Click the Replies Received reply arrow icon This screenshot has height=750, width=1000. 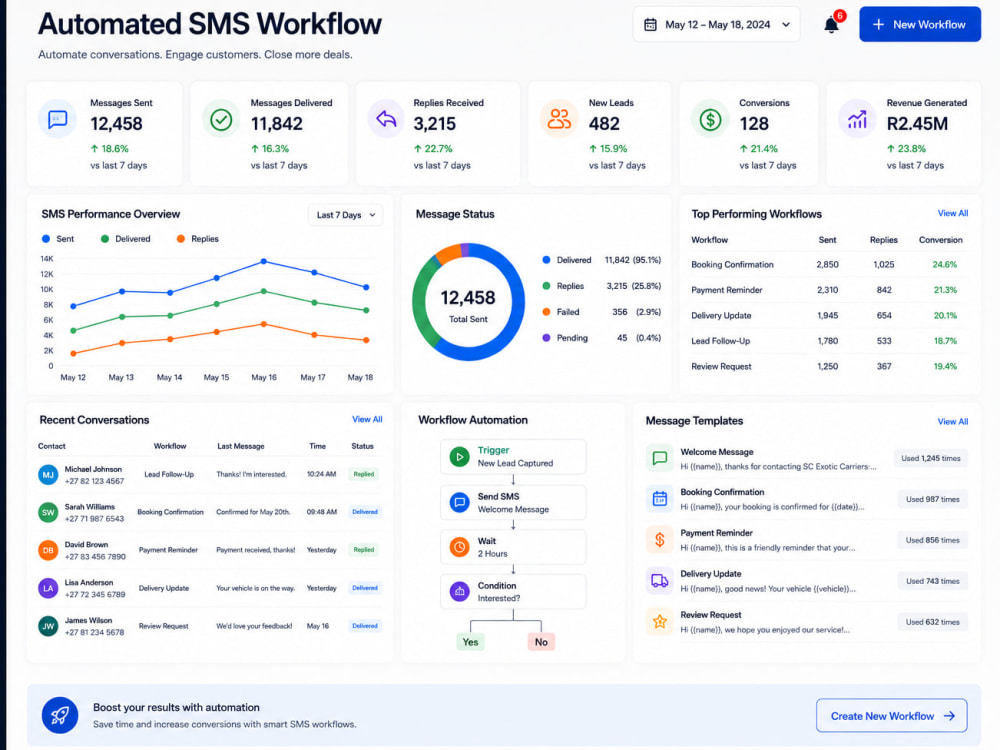[386, 119]
